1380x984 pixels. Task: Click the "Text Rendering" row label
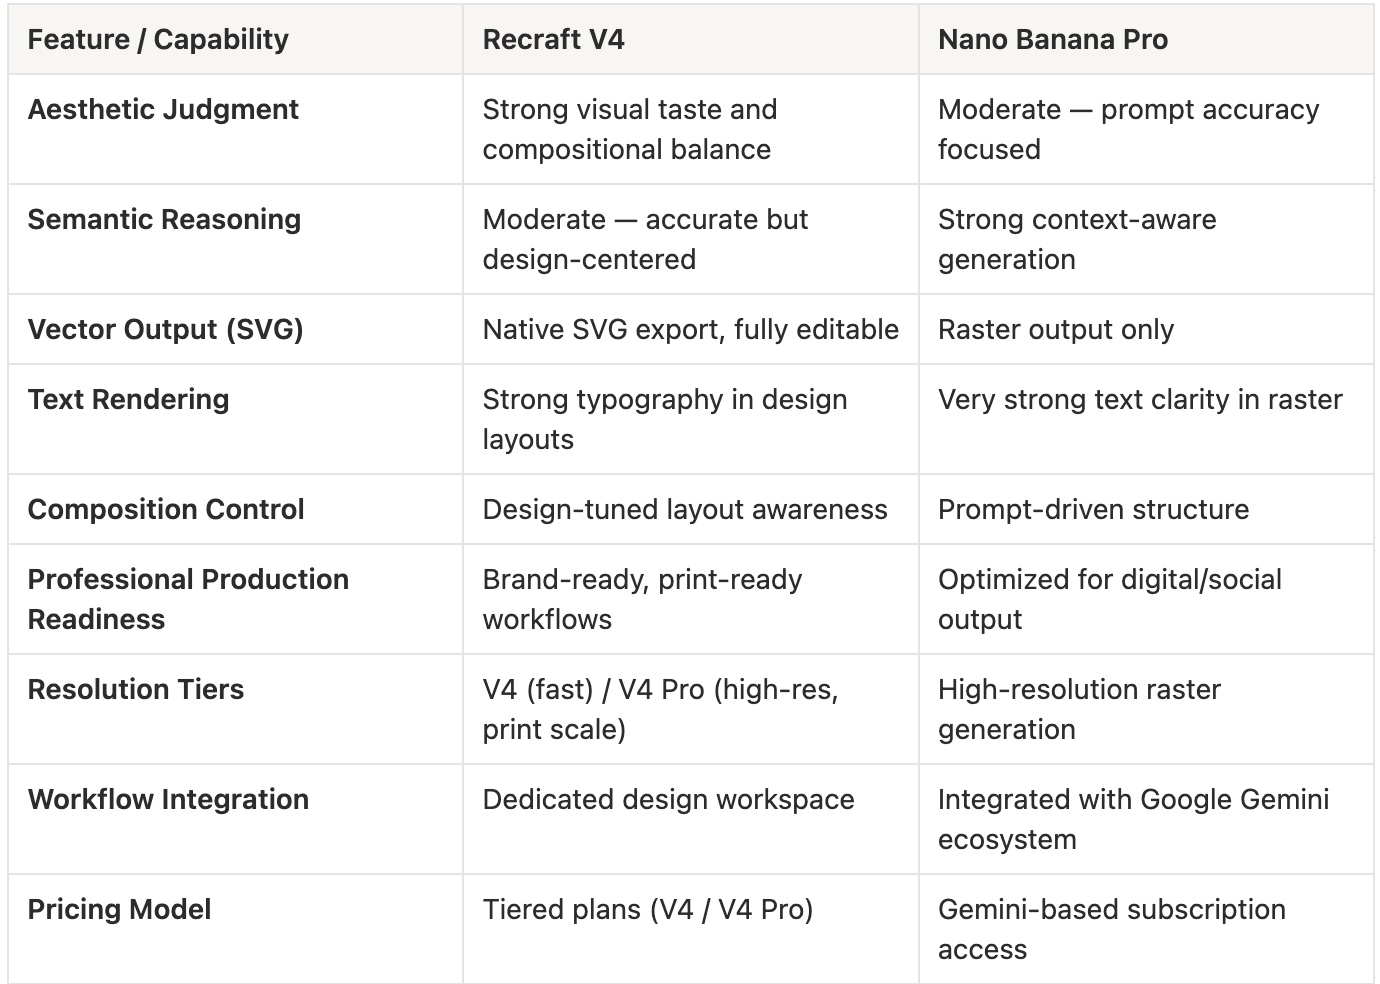(128, 400)
